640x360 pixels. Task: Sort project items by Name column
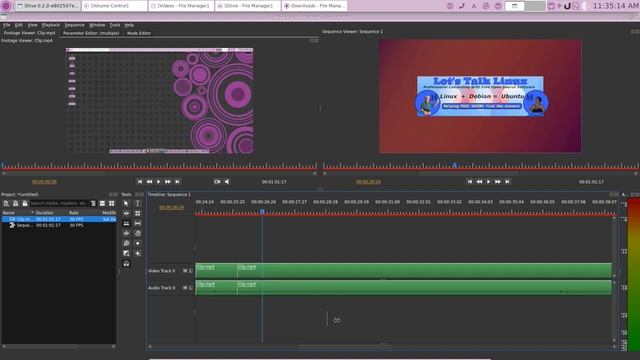(18, 213)
